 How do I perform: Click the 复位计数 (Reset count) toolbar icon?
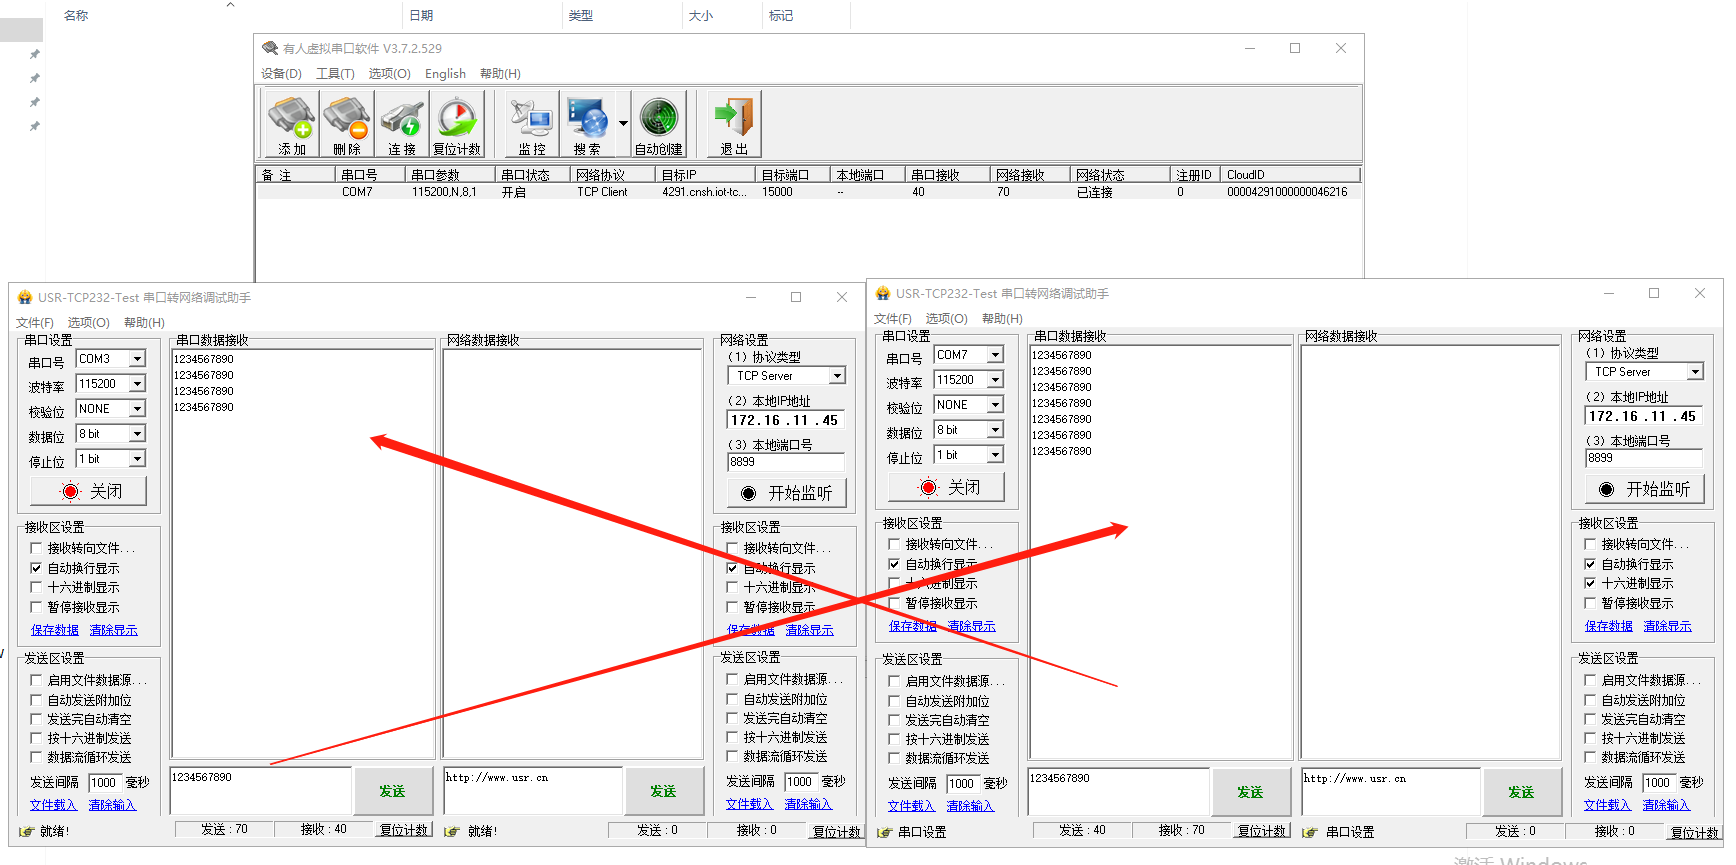[457, 124]
